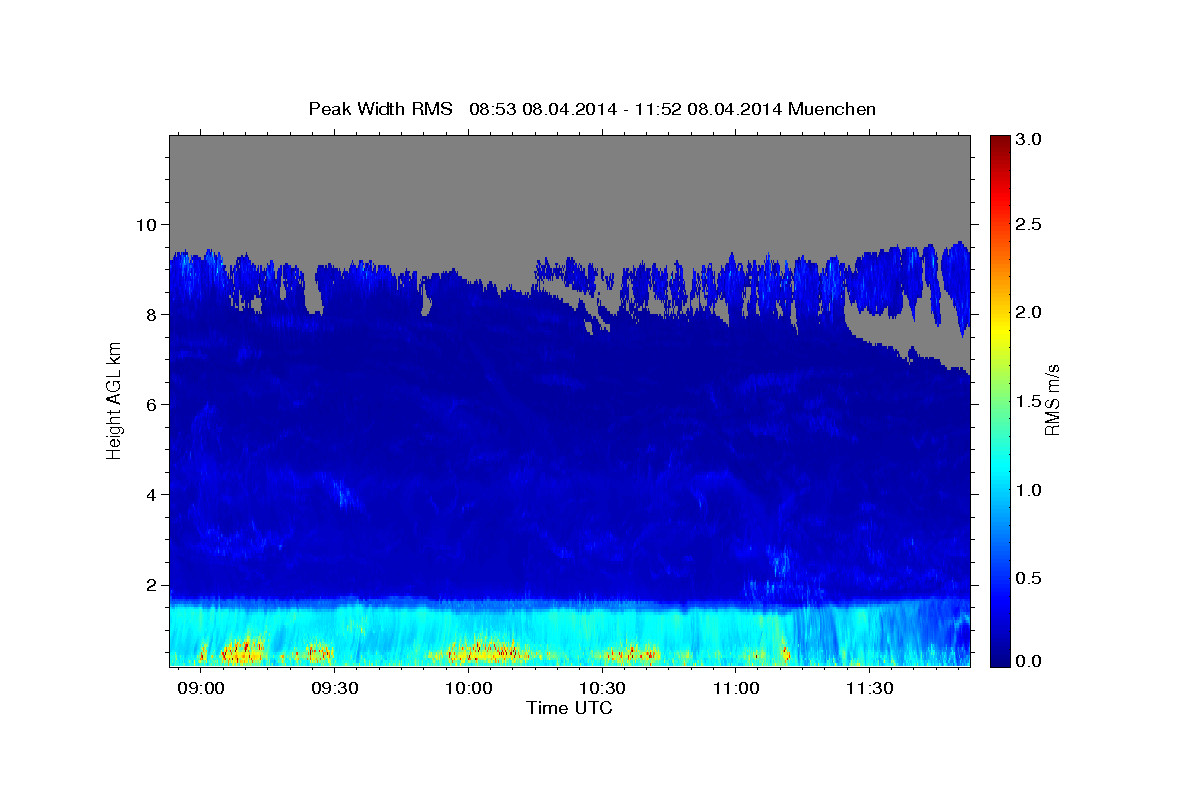Click the 11:30 time tick label
This screenshot has width=1200, height=800.
[869, 689]
